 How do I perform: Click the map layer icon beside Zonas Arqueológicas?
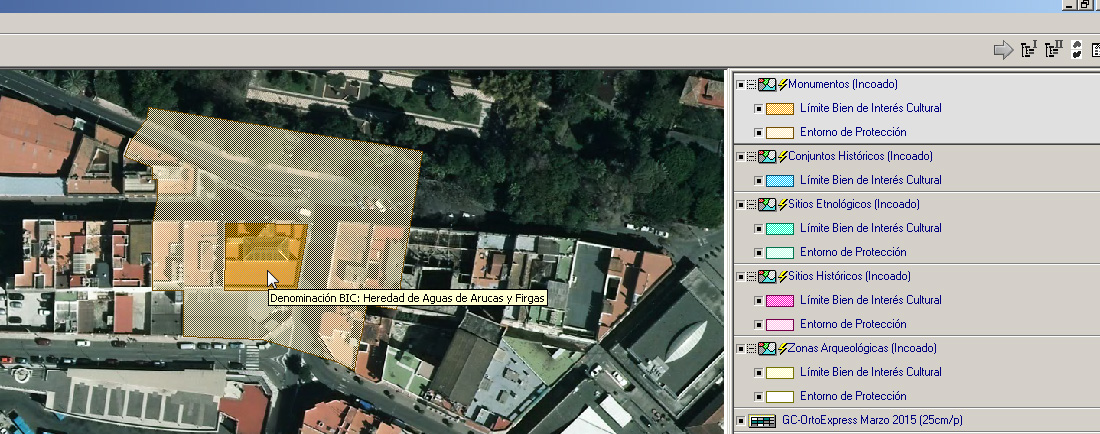(x=767, y=348)
